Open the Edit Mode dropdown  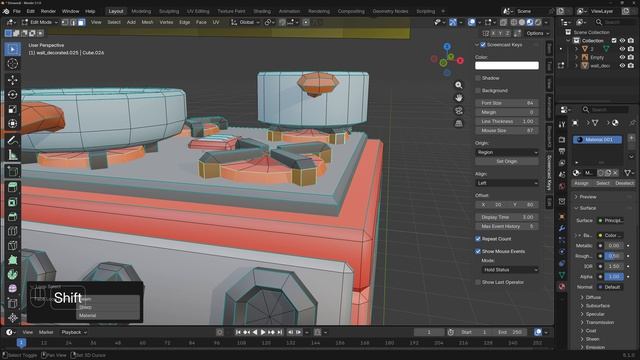pos(40,22)
